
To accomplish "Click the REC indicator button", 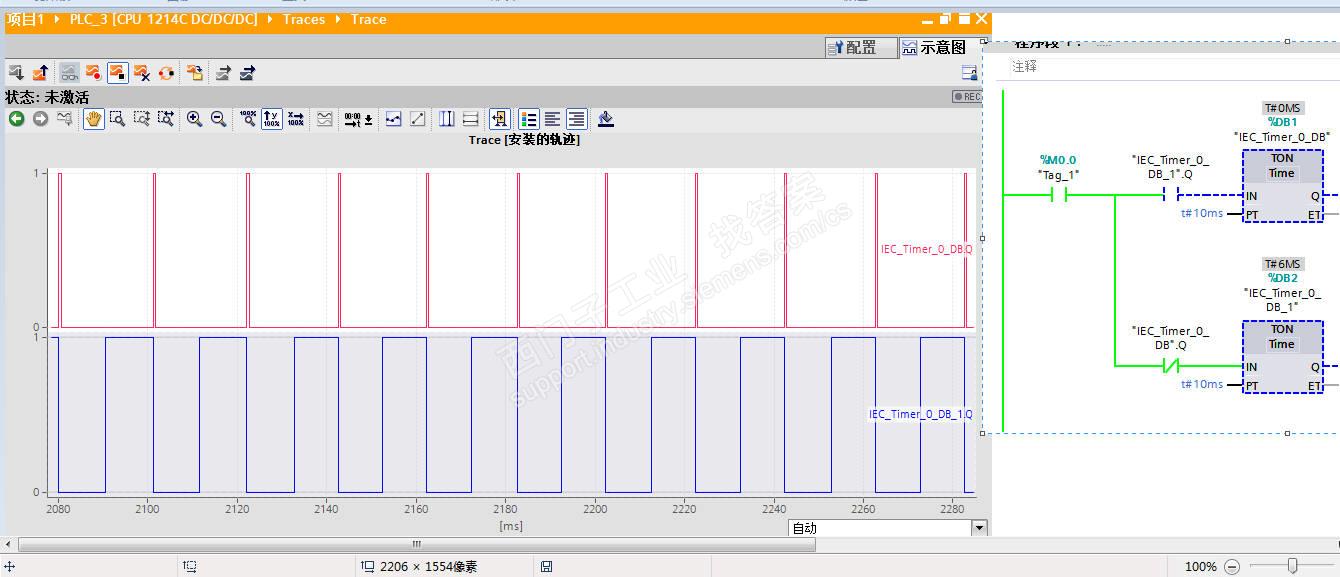I will click(967, 97).
